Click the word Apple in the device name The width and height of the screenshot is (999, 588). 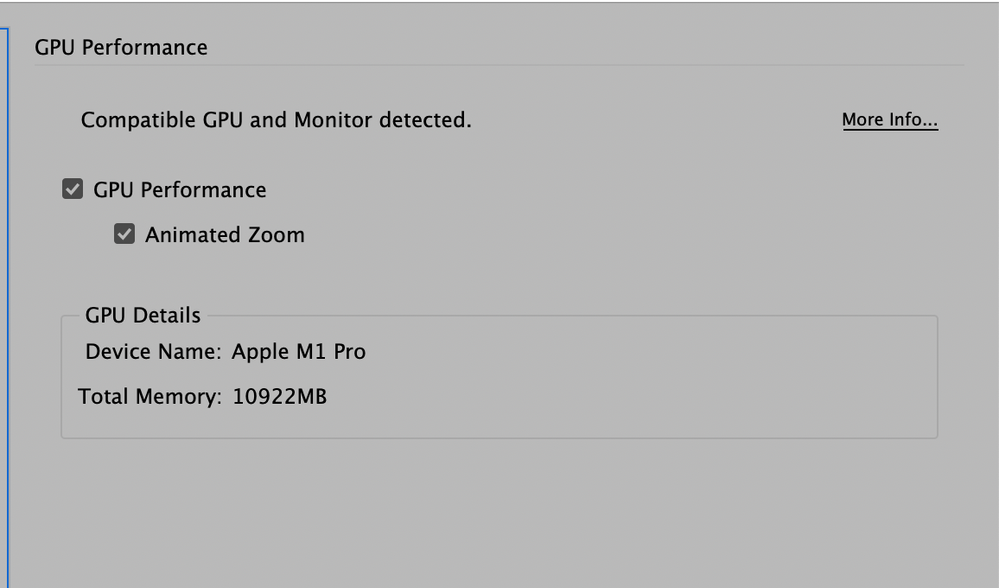[x=259, y=352]
